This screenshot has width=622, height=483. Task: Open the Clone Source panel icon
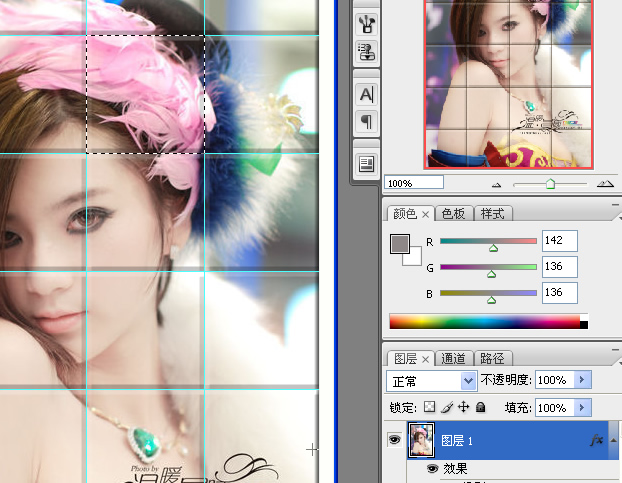[367, 52]
